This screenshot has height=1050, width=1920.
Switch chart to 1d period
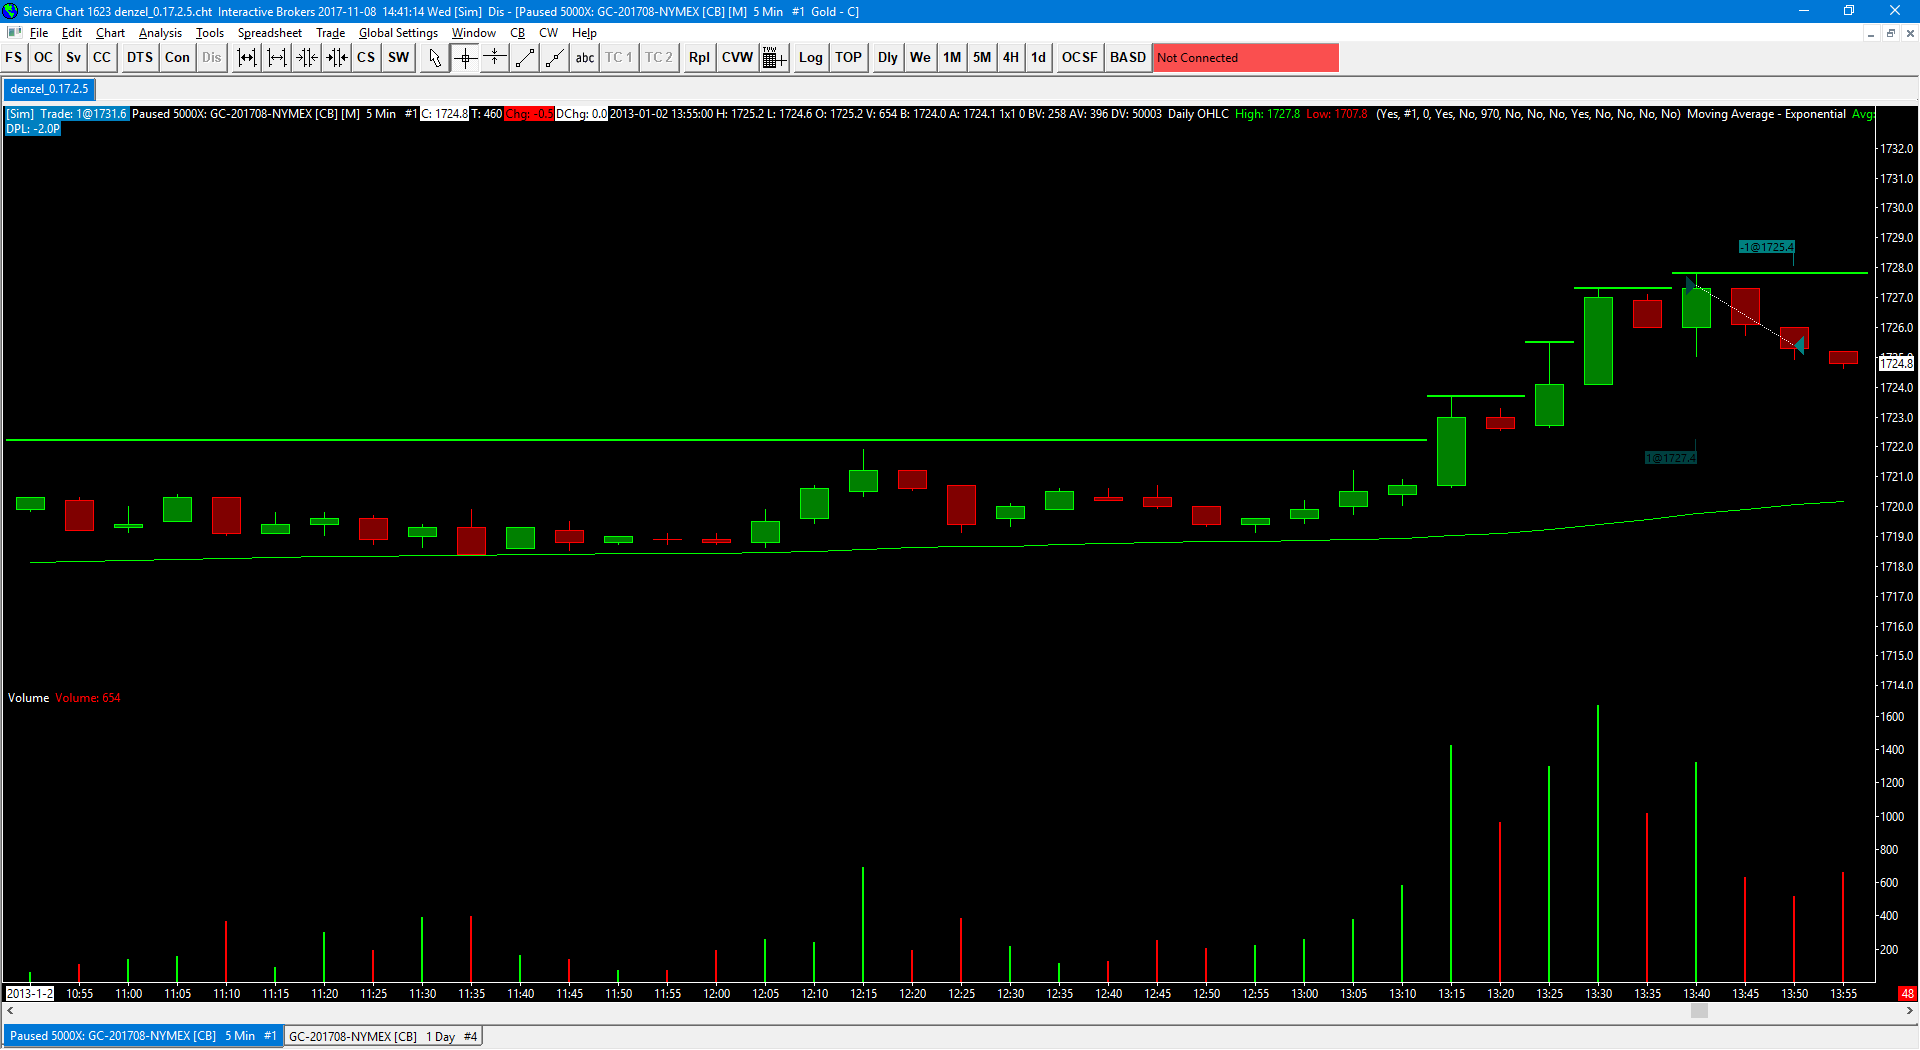(1039, 58)
